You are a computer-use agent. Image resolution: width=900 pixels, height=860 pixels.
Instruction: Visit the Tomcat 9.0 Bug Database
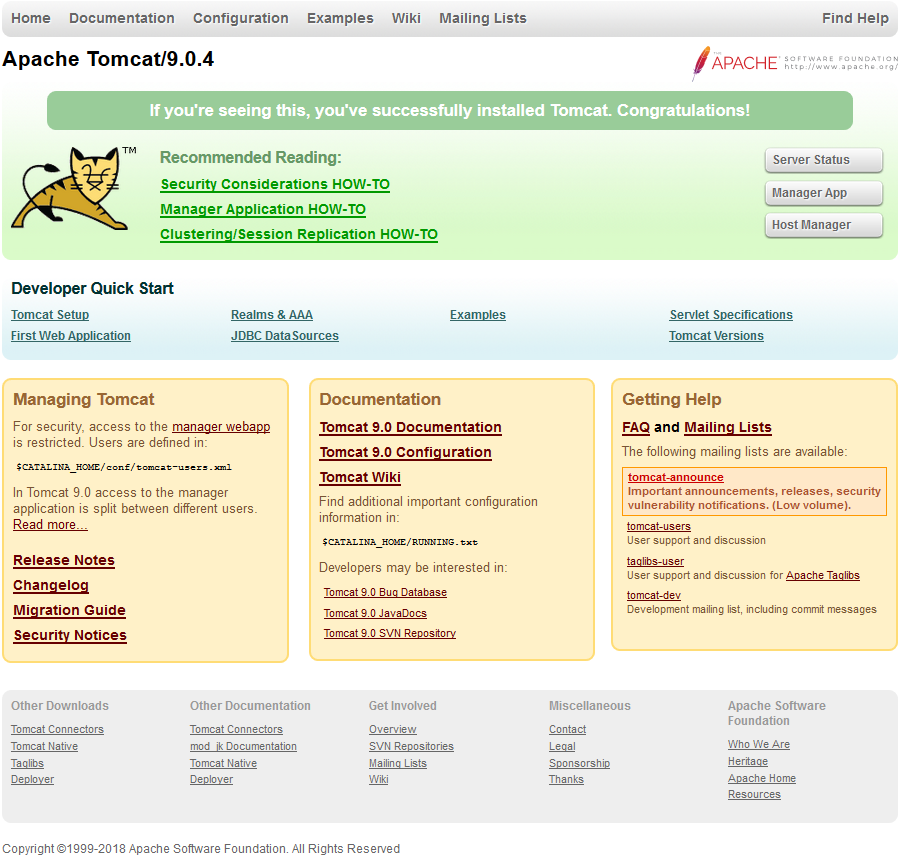pos(385,592)
